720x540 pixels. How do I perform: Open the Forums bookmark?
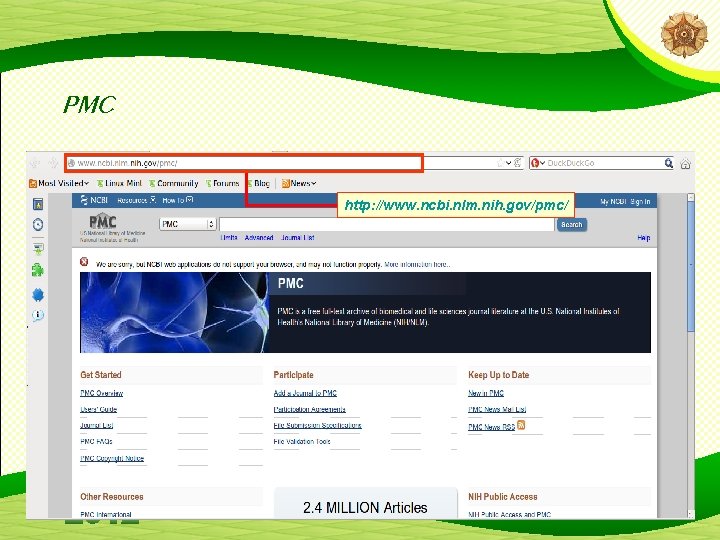[222, 183]
